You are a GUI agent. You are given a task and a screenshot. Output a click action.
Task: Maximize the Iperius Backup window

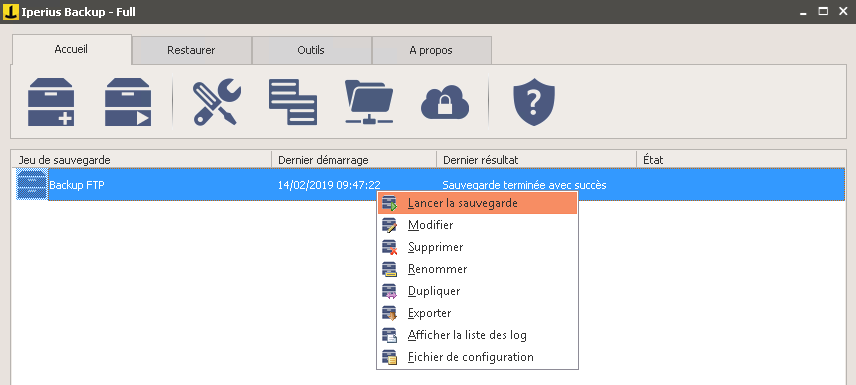(823, 11)
